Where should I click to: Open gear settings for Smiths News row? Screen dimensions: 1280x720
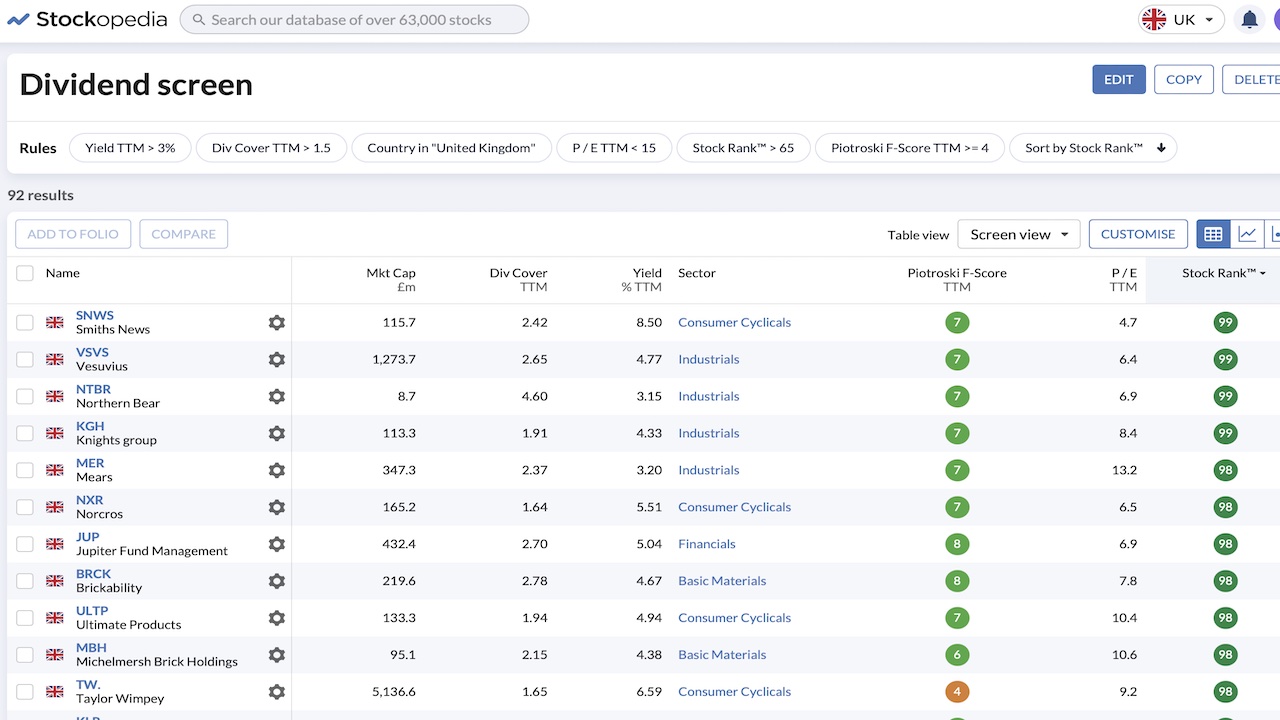(x=277, y=322)
